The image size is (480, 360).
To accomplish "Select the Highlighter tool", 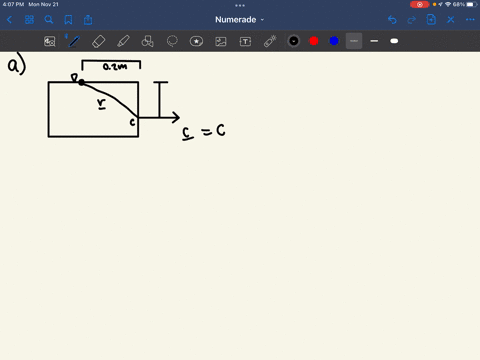I will click(123, 41).
